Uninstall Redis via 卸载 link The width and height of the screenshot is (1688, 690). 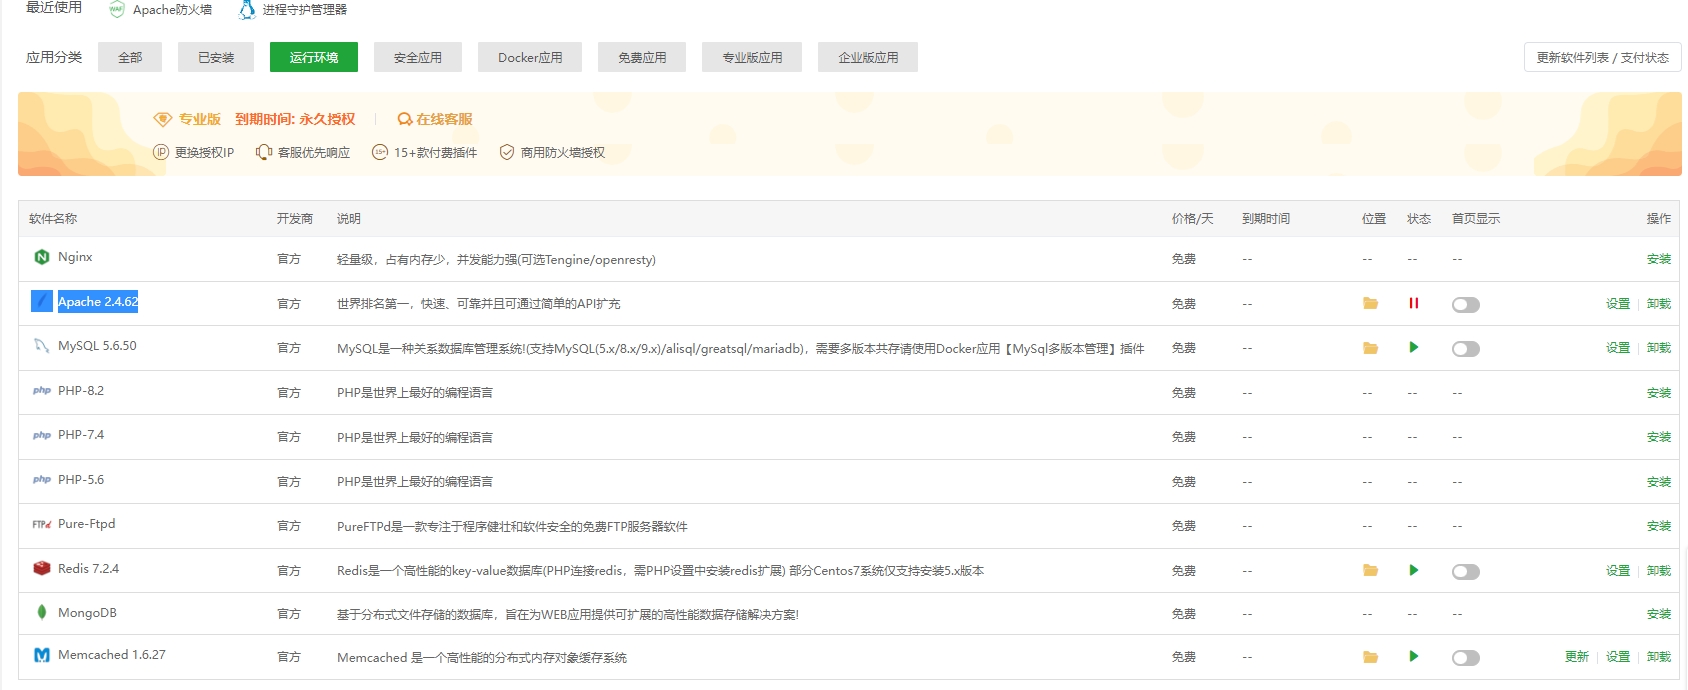[x=1659, y=571]
